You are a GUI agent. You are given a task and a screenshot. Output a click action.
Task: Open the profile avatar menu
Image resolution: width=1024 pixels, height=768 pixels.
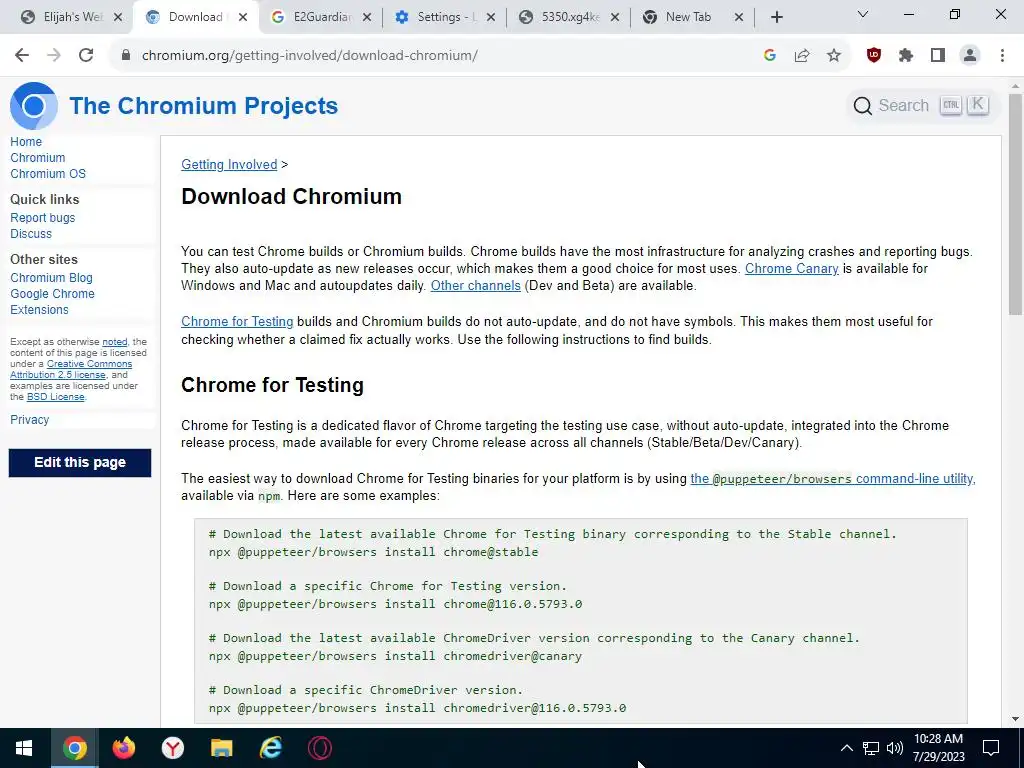pos(970,56)
